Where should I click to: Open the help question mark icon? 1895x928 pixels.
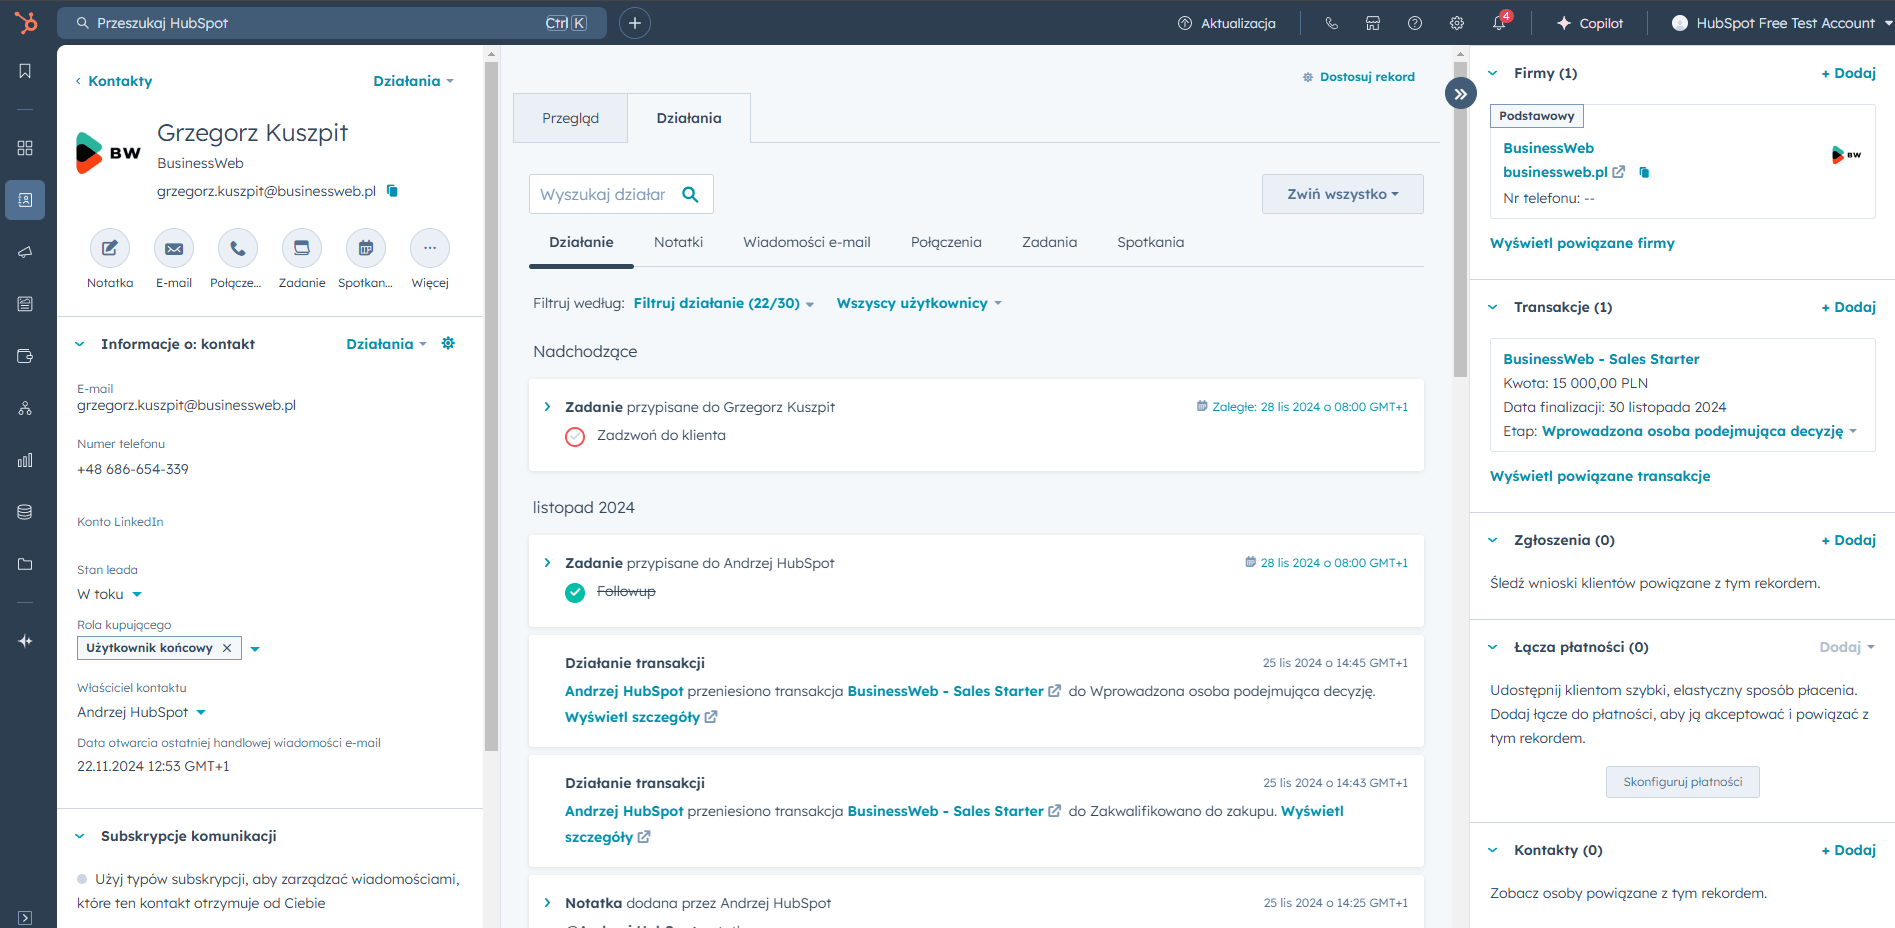[x=1415, y=23]
